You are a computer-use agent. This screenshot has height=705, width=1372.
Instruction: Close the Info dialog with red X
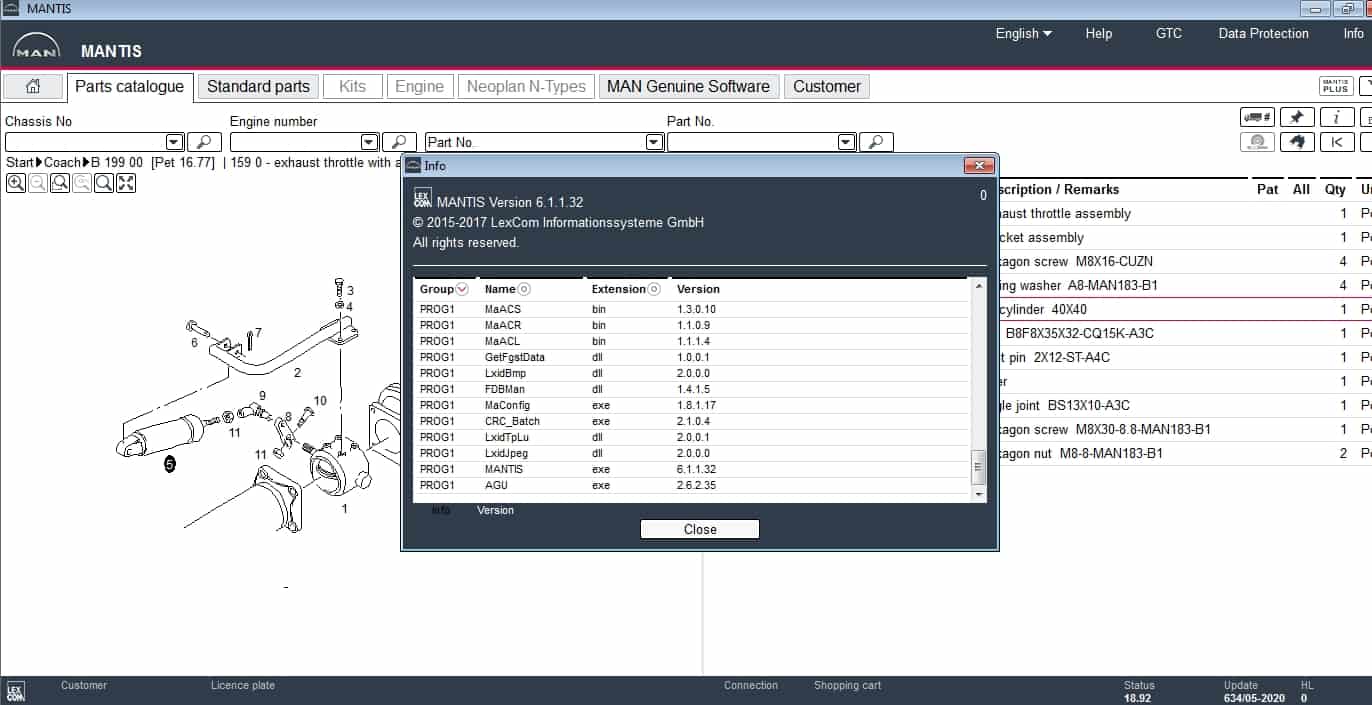click(x=978, y=165)
